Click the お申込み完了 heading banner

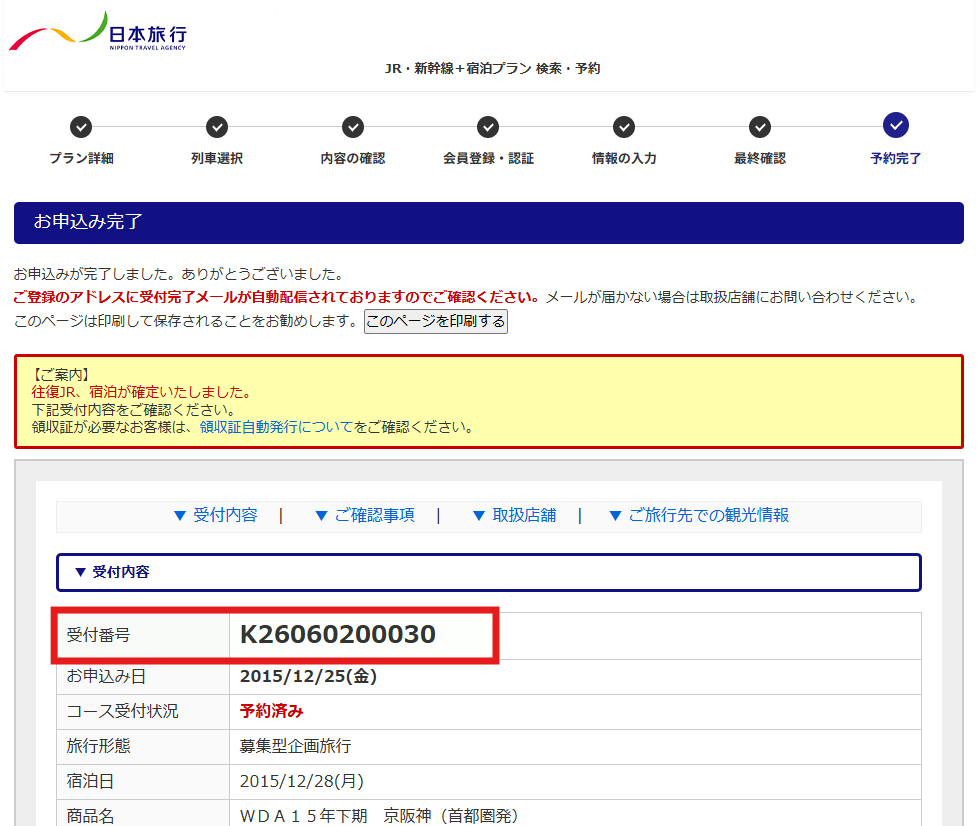coord(489,223)
